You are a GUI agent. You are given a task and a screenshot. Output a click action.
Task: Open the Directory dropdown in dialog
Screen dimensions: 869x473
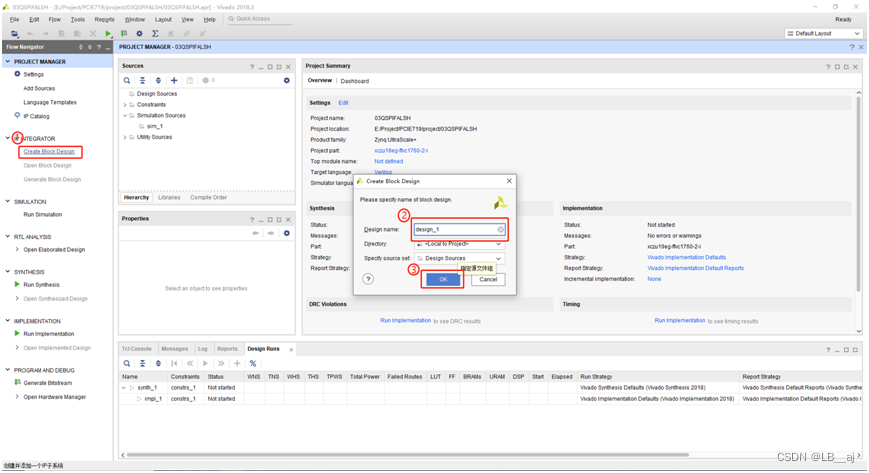click(x=498, y=244)
